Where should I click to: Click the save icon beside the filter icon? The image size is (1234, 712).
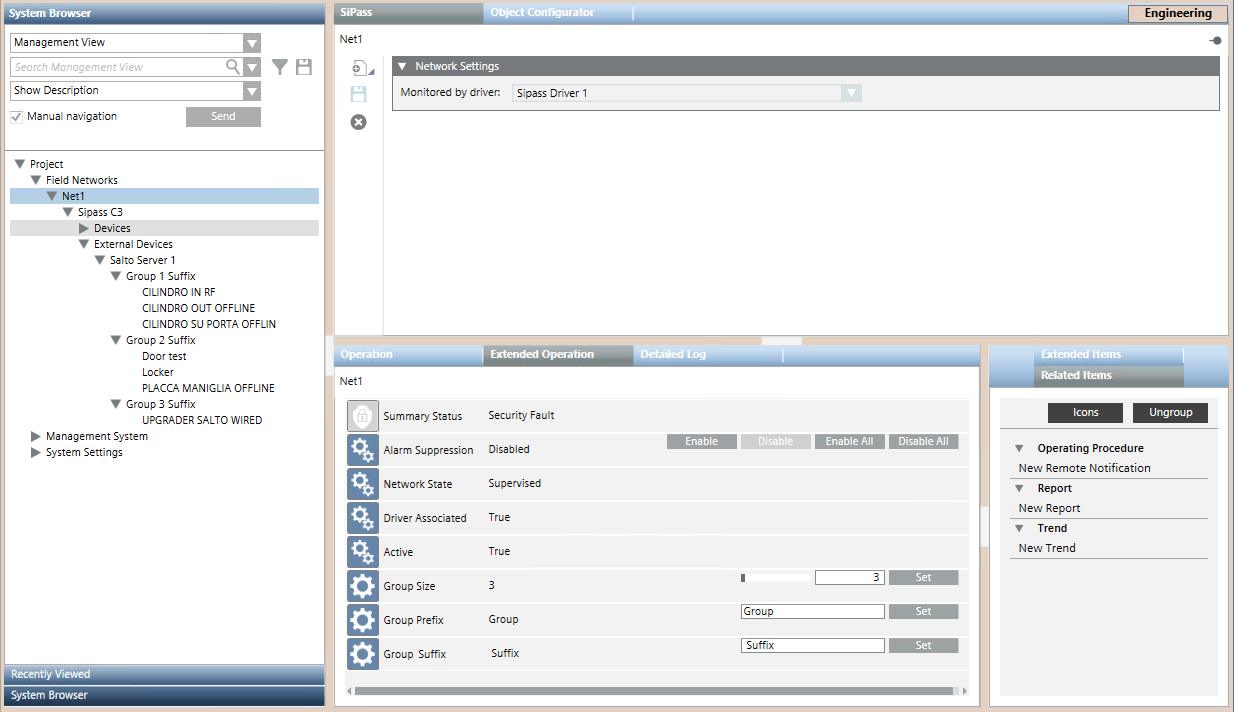304,66
